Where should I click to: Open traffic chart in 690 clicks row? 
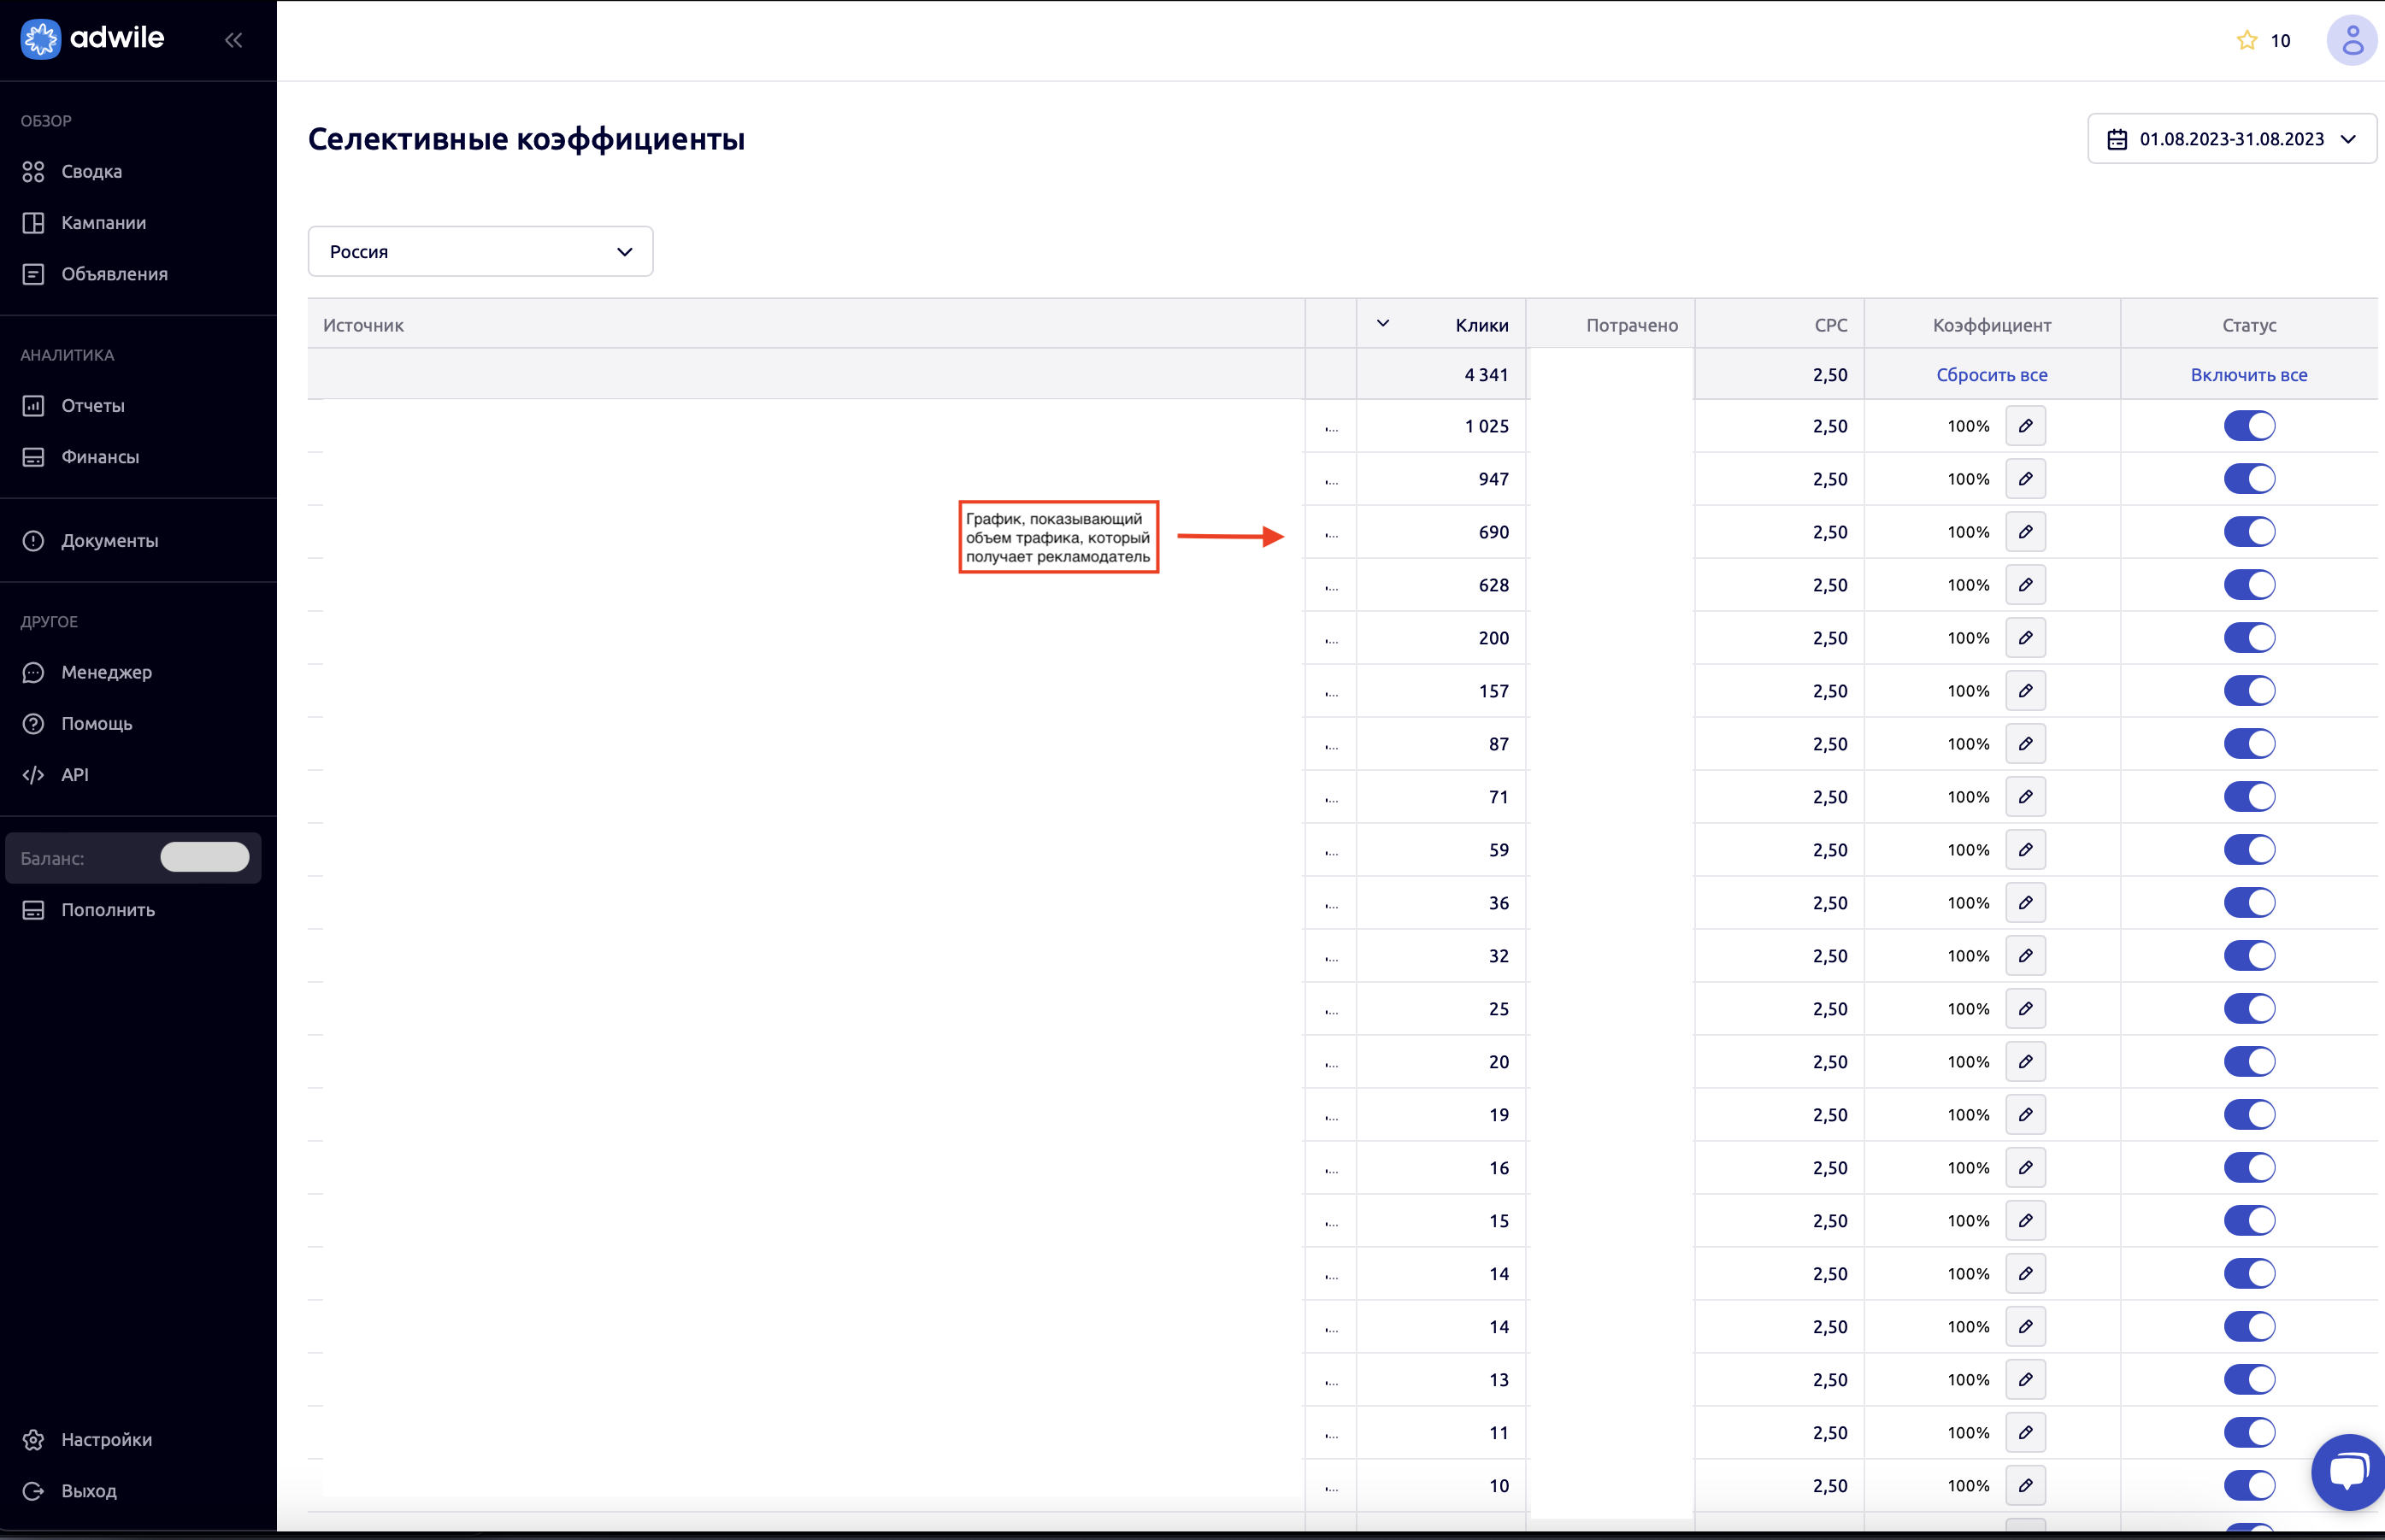tap(1331, 534)
